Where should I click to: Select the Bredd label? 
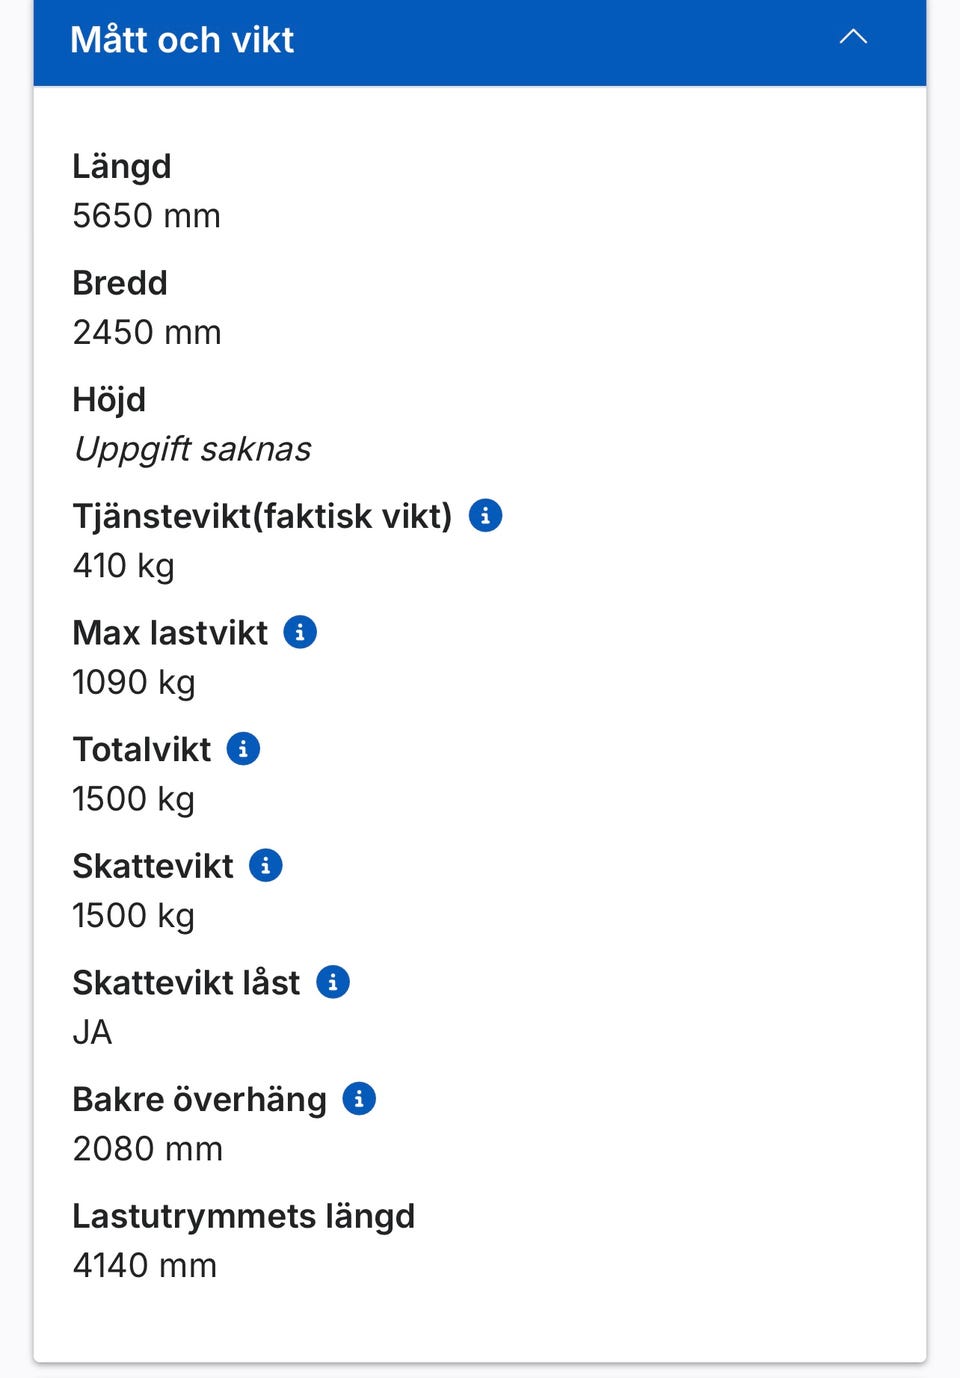pos(120,283)
